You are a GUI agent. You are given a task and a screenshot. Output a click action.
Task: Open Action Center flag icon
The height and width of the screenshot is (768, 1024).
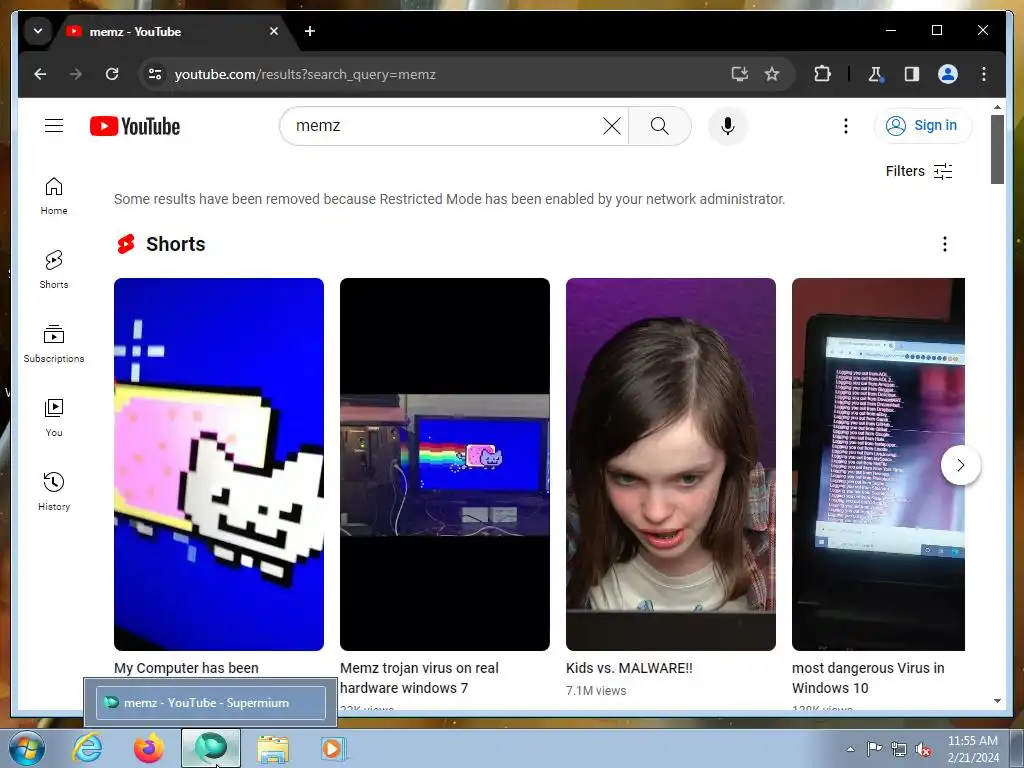[x=874, y=748]
